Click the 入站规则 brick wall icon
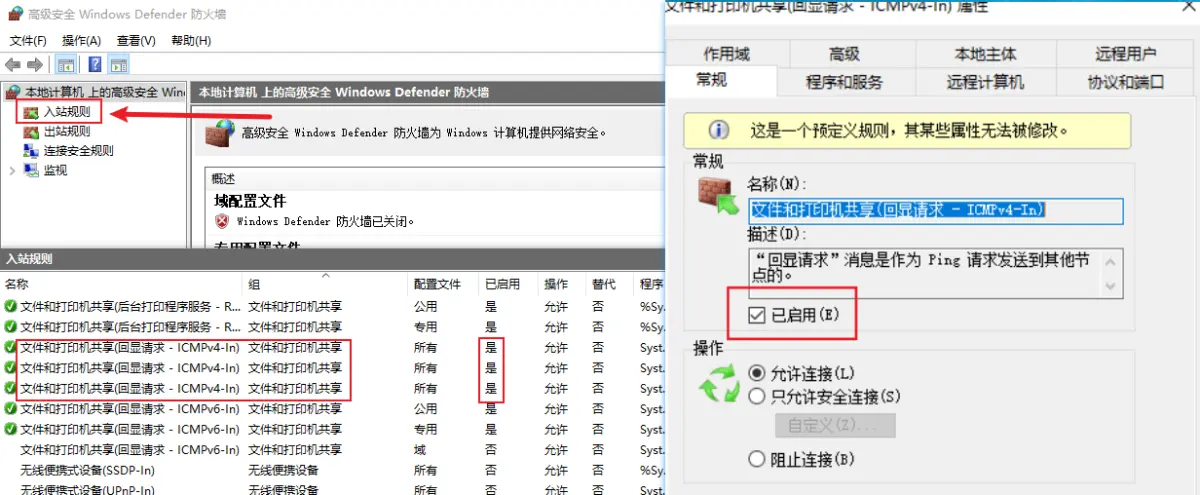The image size is (1200, 495). (32, 112)
